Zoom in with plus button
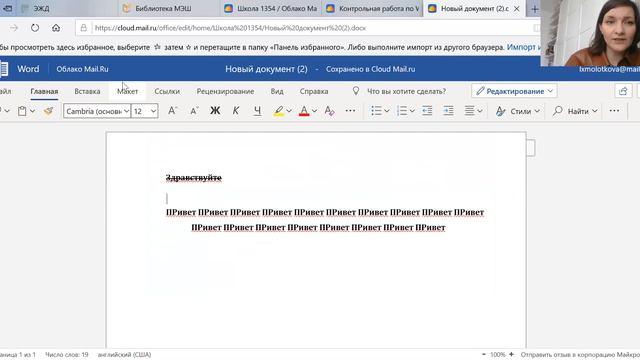The width and height of the screenshot is (640, 360). (x=511, y=354)
